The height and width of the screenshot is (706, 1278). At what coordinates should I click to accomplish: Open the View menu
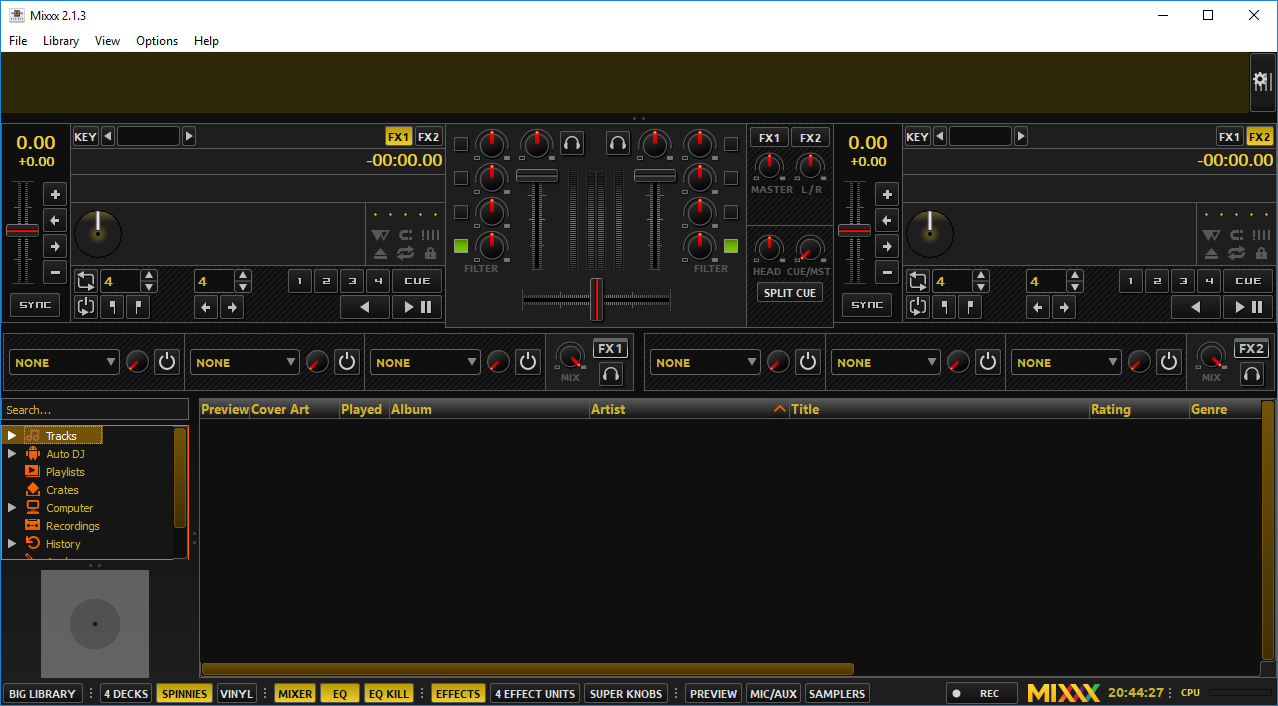(107, 41)
